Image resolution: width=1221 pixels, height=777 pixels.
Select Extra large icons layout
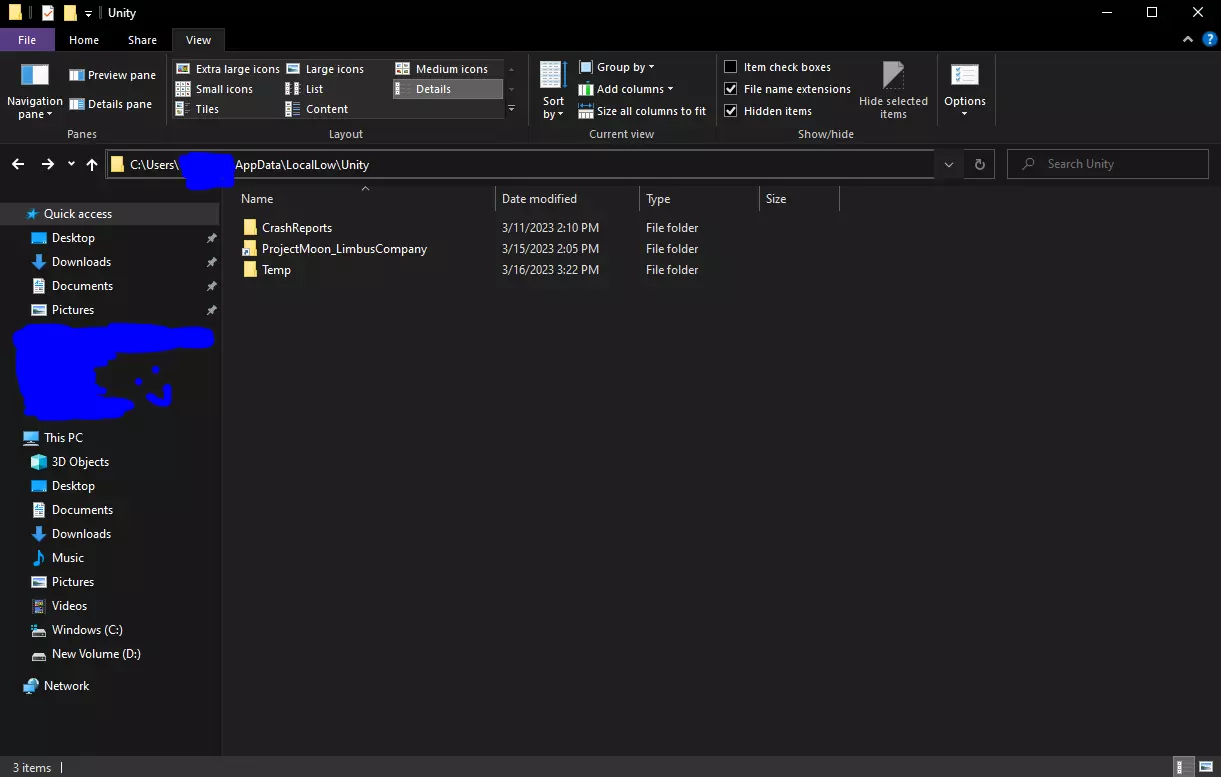227,69
